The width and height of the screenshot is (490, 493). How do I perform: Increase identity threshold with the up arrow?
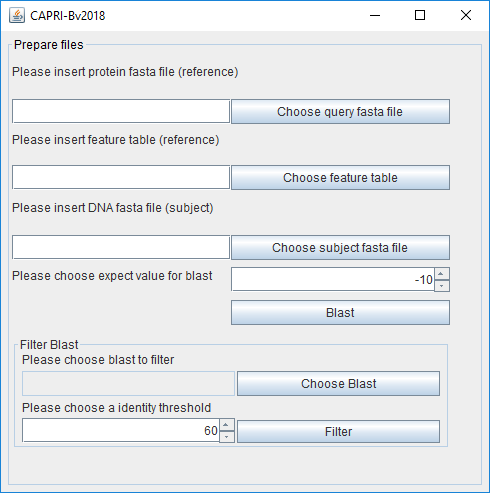[227, 425]
